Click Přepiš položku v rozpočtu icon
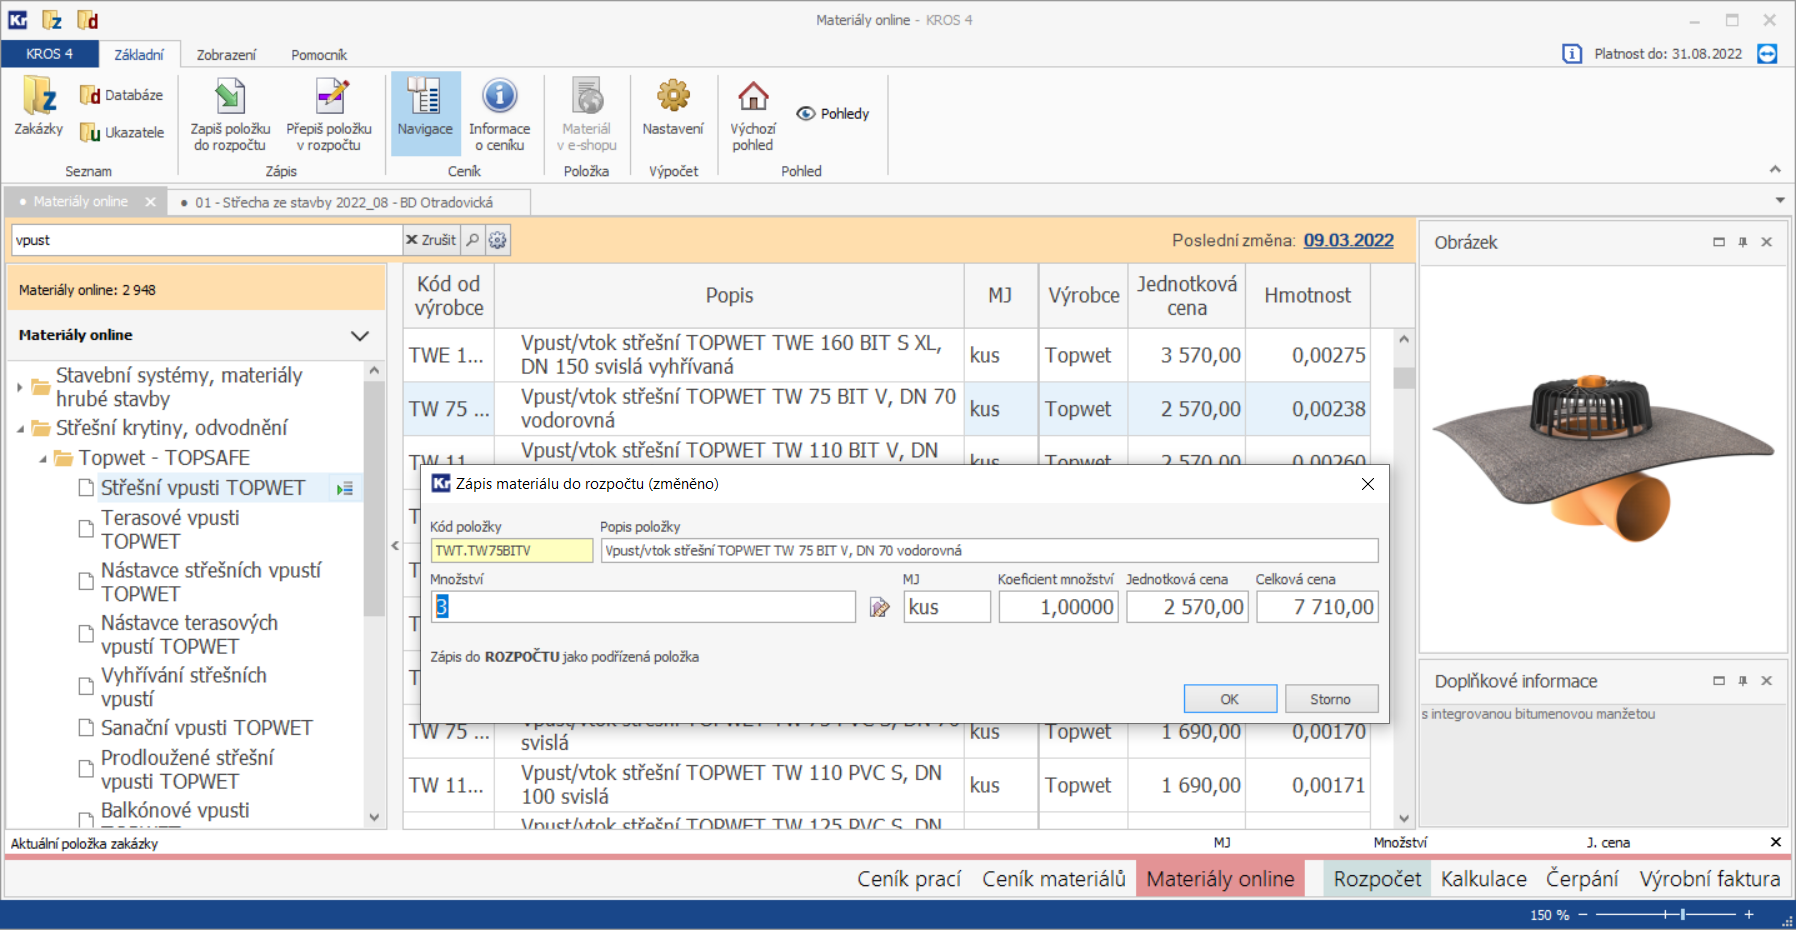The image size is (1796, 930). [x=329, y=114]
